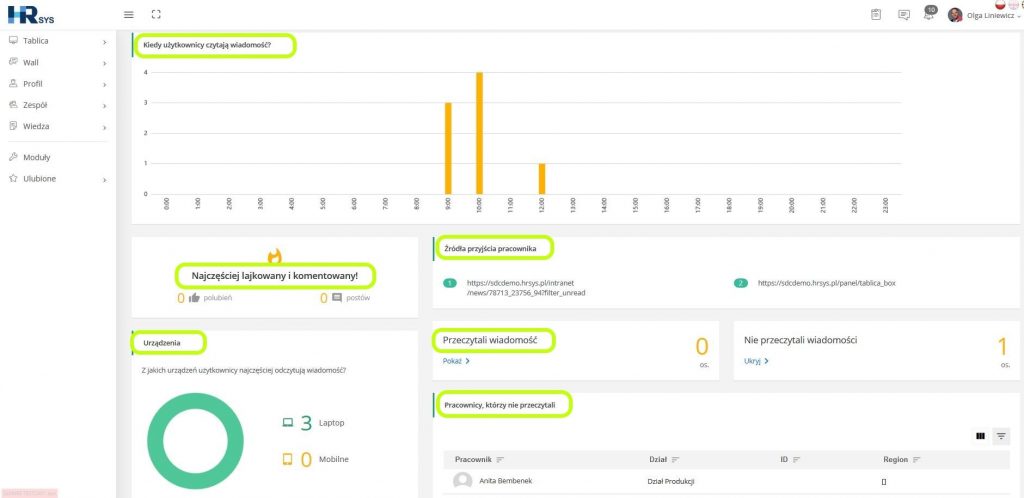1024x498 pixels.
Task: Click the thumbs-up polubień icon
Action: [x=194, y=298]
